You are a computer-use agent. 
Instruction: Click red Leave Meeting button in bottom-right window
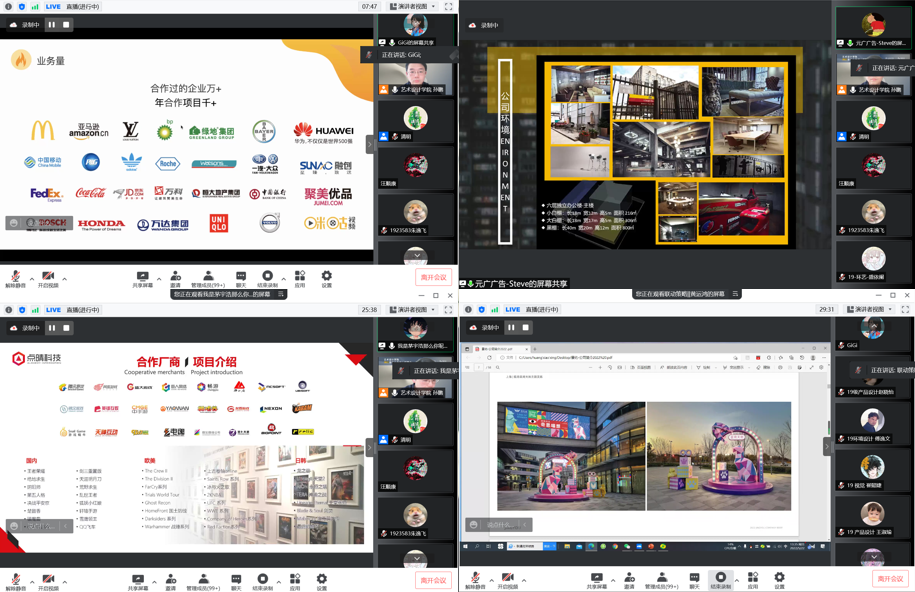tap(889, 579)
